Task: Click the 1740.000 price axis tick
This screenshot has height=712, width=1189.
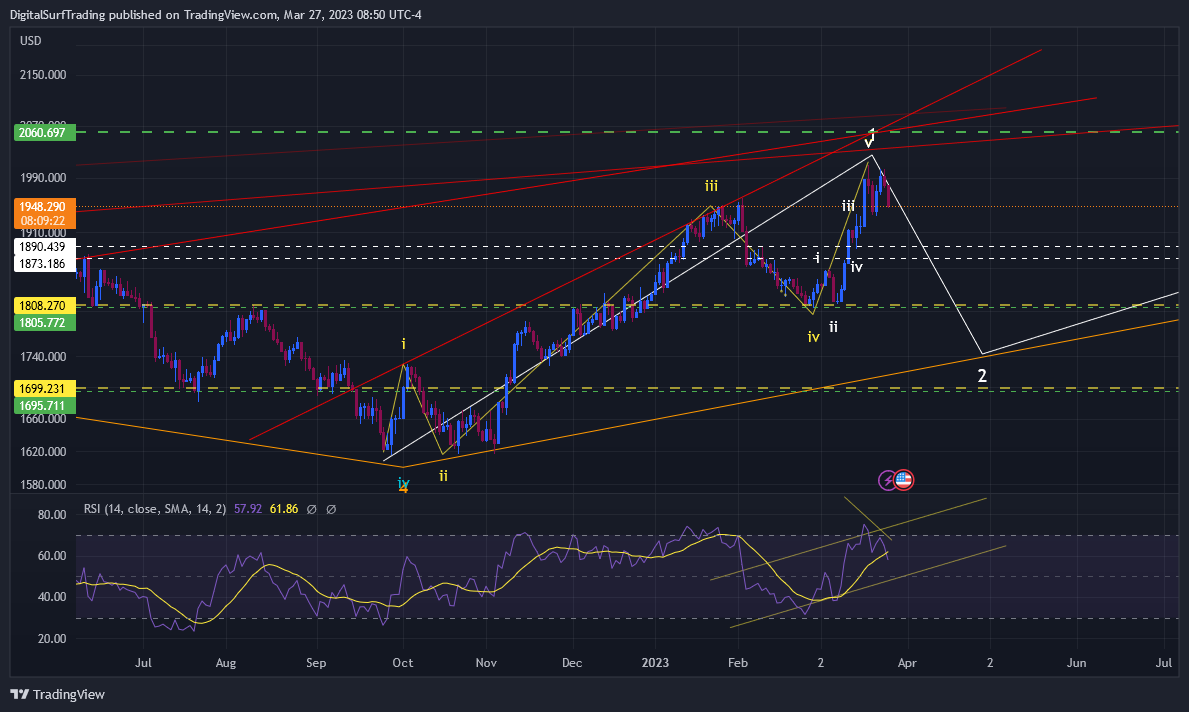Action: tap(43, 356)
